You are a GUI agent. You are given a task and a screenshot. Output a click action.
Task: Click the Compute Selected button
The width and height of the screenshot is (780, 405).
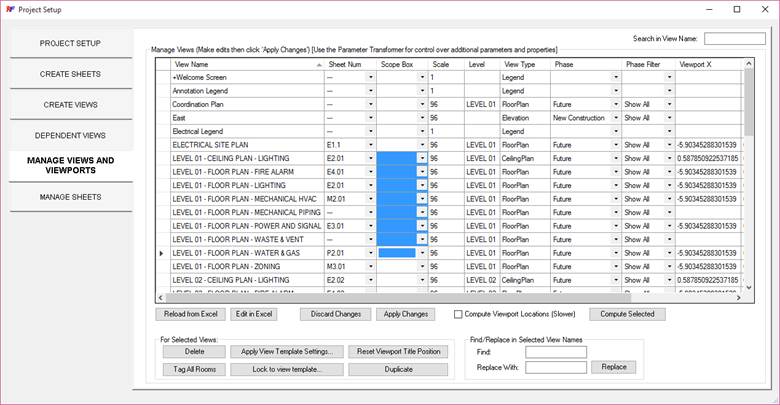coord(627,314)
